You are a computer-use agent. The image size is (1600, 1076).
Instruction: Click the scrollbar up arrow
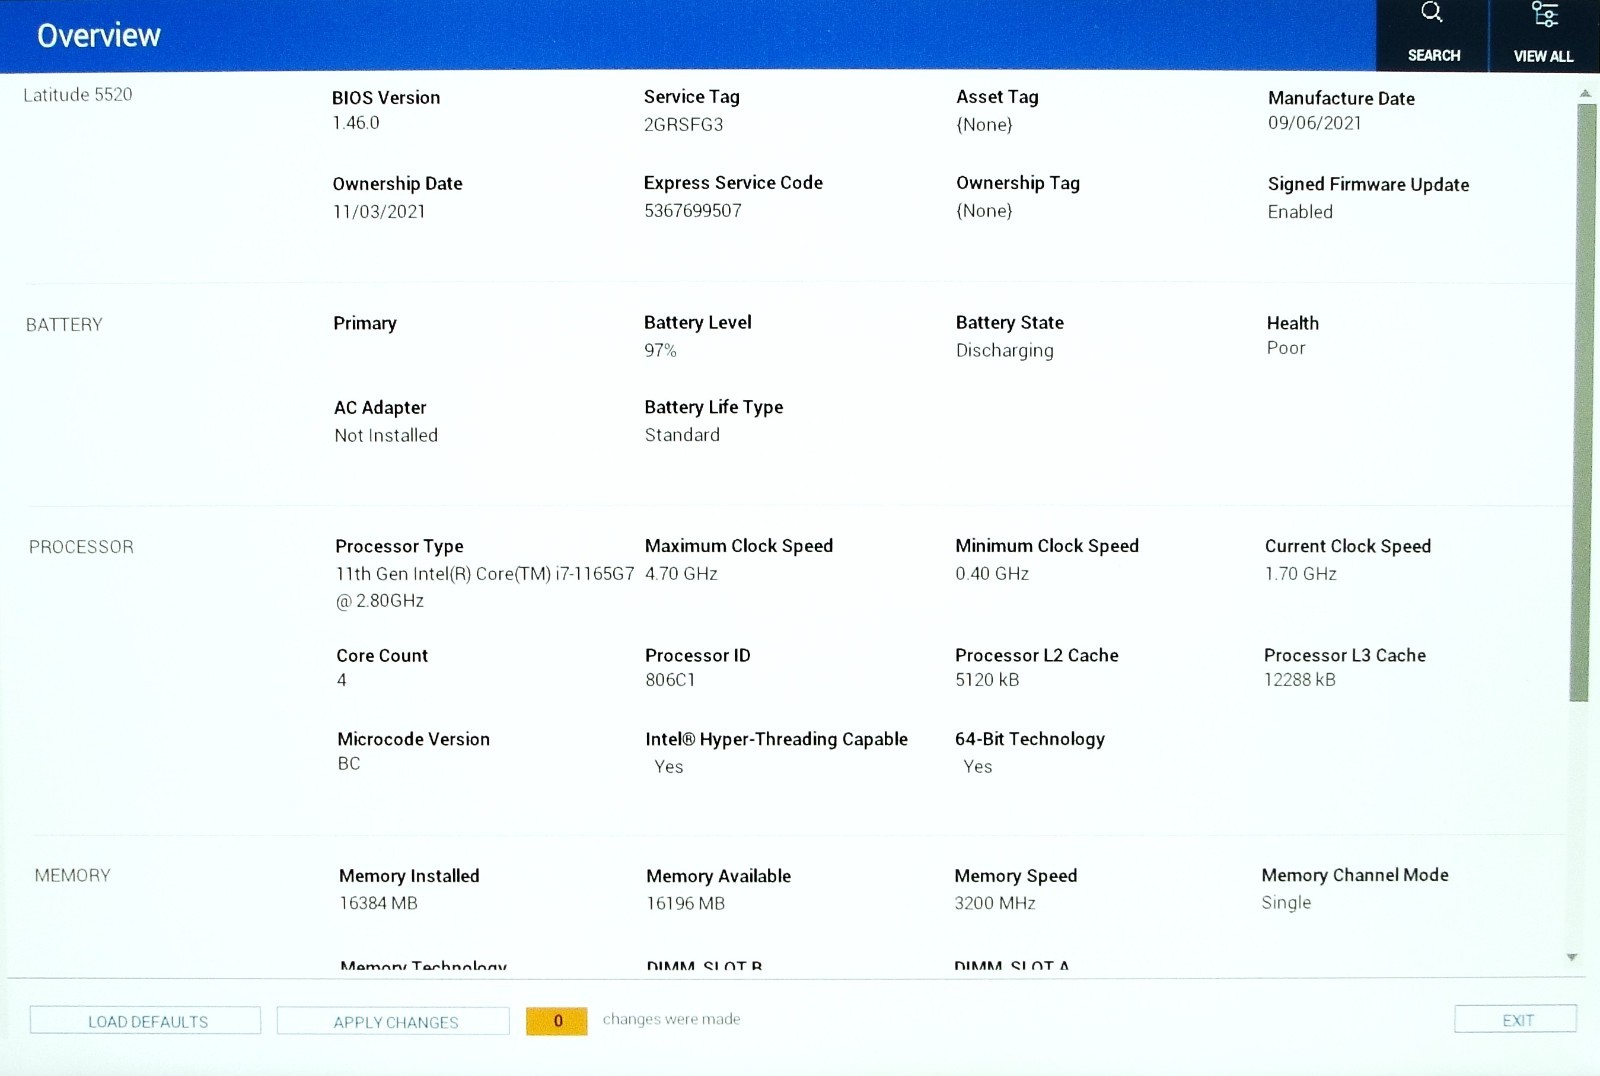[x=1585, y=93]
